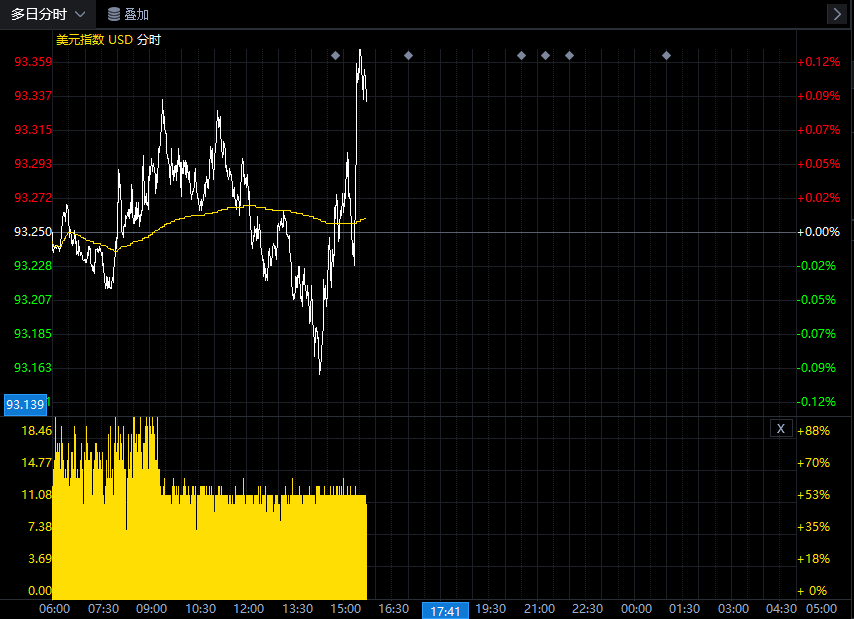The height and width of the screenshot is (619, 854).
Task: Click the 分时 label beside USD
Action: (x=149, y=40)
